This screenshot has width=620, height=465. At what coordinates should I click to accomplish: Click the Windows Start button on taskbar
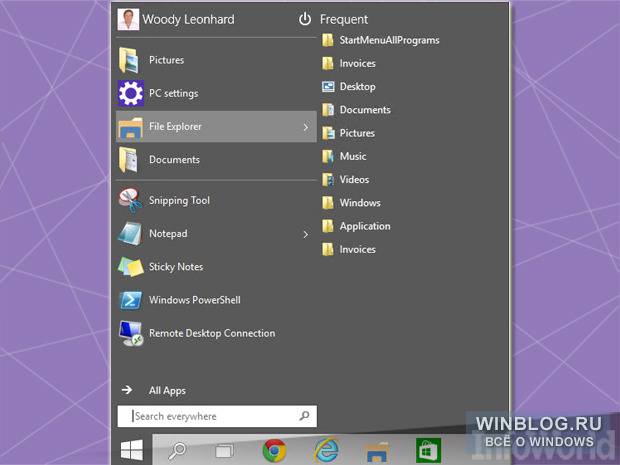pyautogui.click(x=132, y=450)
